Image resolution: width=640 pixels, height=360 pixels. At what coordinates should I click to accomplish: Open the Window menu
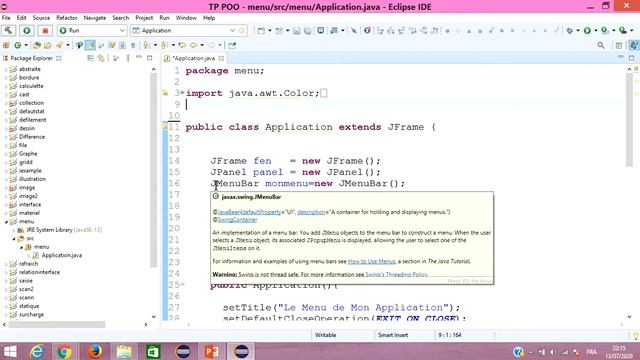pyautogui.click(x=186, y=18)
